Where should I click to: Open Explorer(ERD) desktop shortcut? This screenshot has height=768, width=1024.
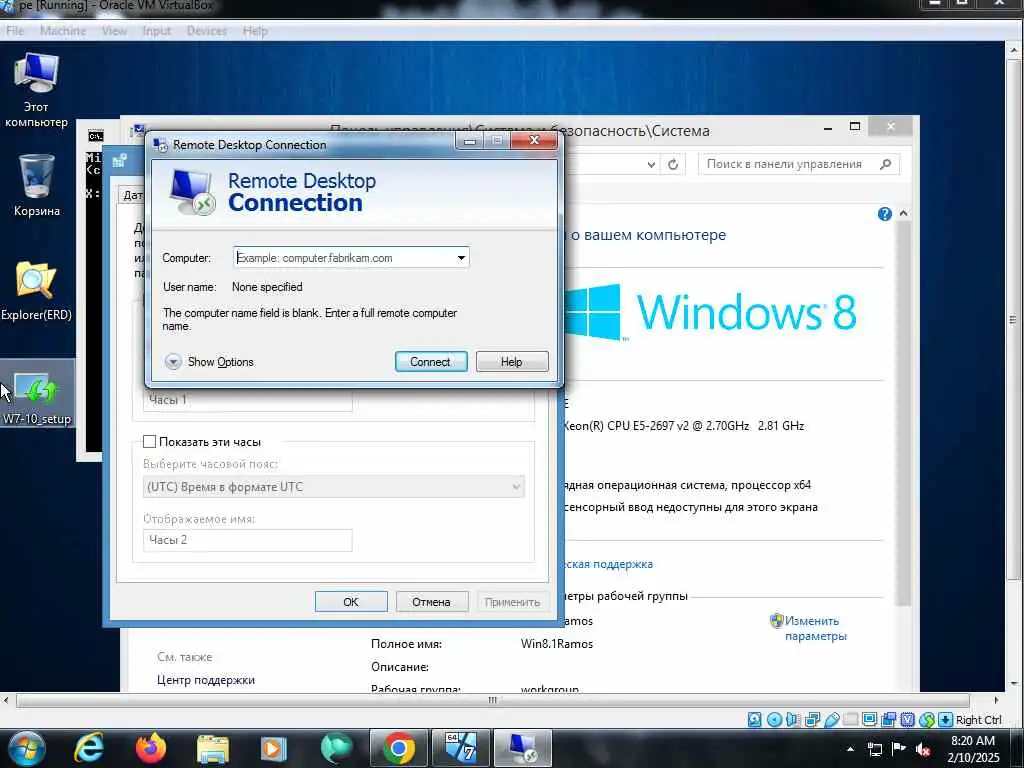tap(37, 291)
